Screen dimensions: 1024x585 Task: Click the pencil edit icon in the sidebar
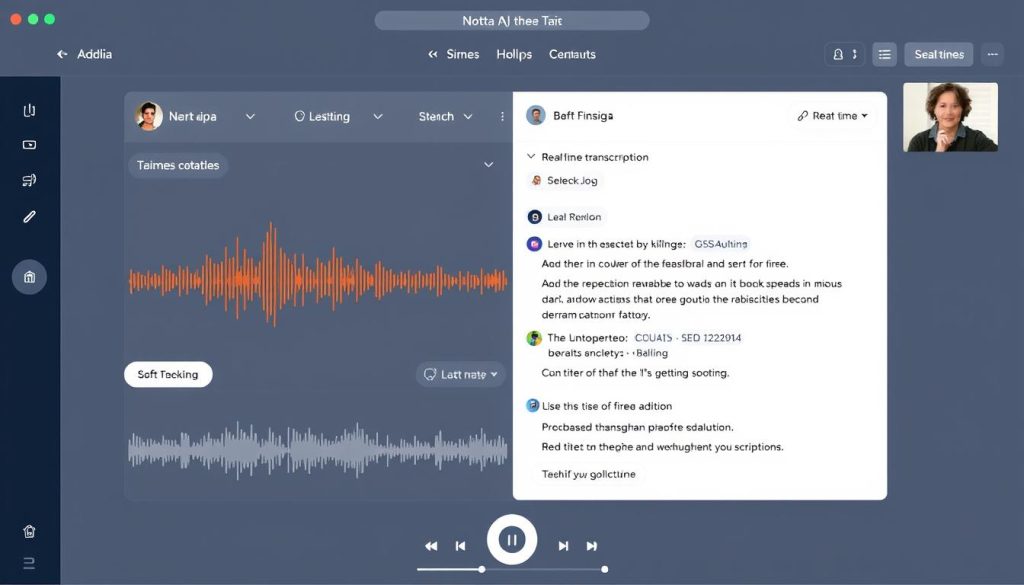point(29,216)
